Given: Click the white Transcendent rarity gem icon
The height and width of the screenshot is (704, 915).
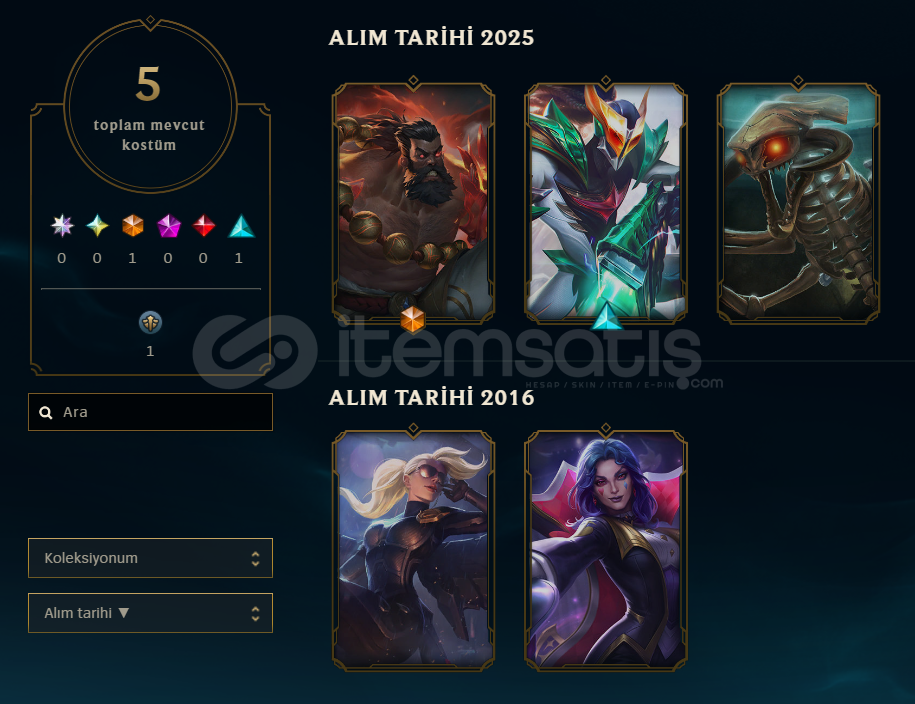Looking at the screenshot, I should click(62, 226).
